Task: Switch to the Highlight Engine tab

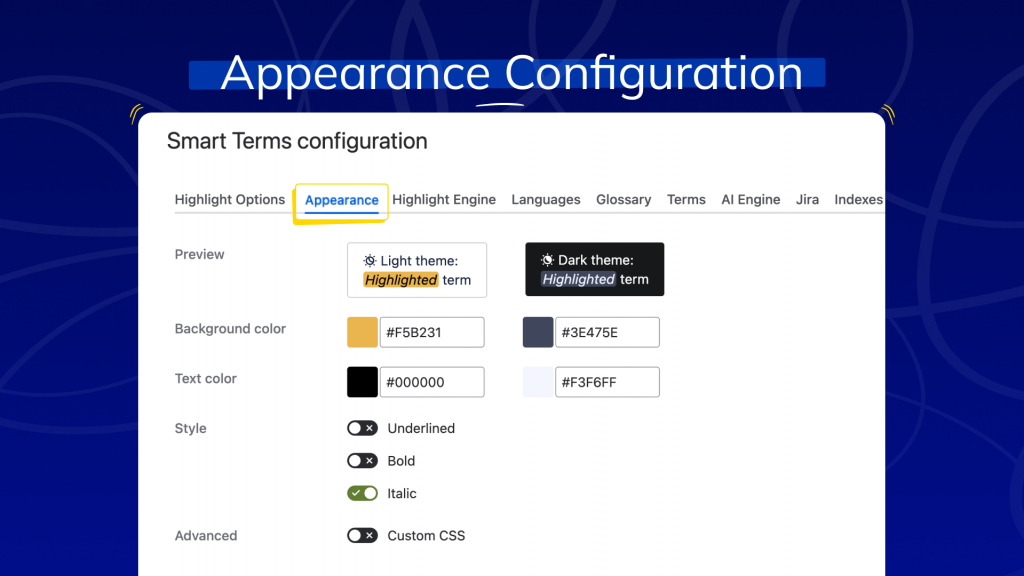Action: click(444, 200)
